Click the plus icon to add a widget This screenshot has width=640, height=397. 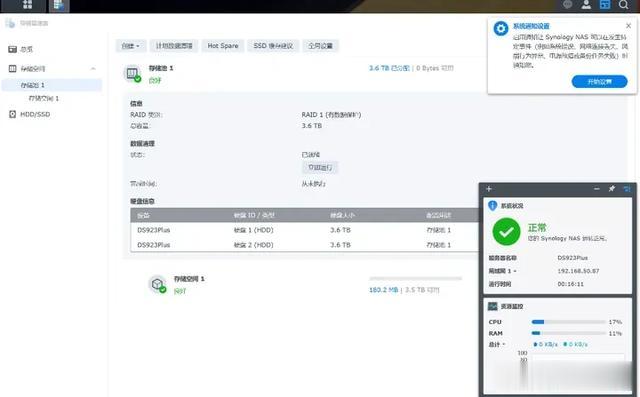point(489,189)
